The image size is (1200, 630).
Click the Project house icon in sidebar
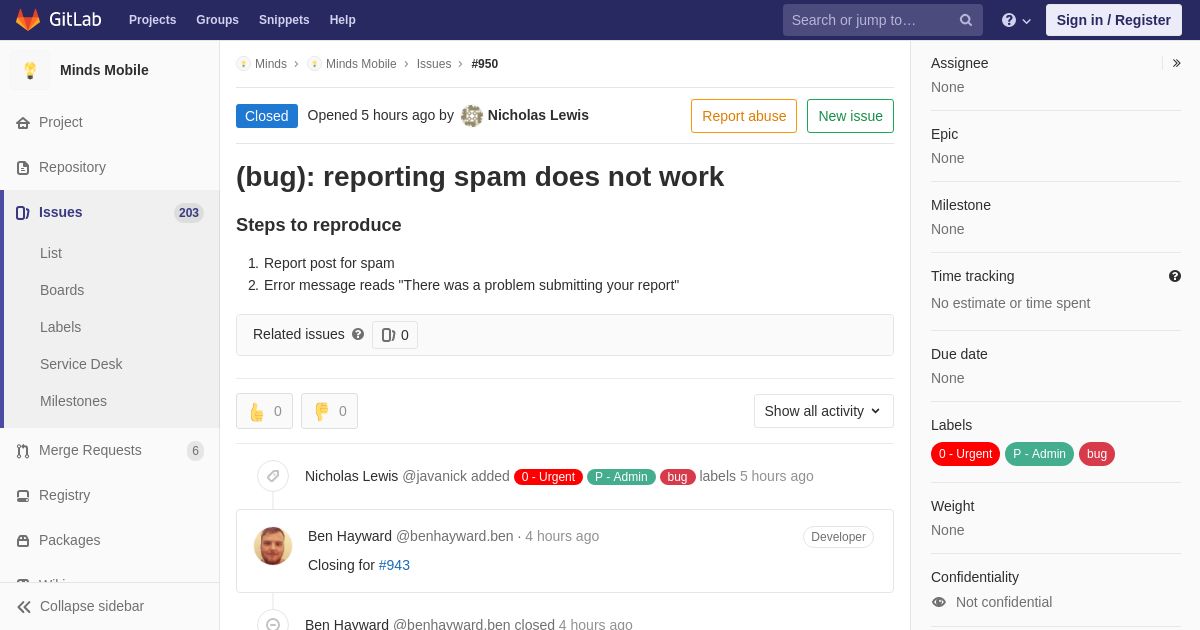pyautogui.click(x=23, y=123)
